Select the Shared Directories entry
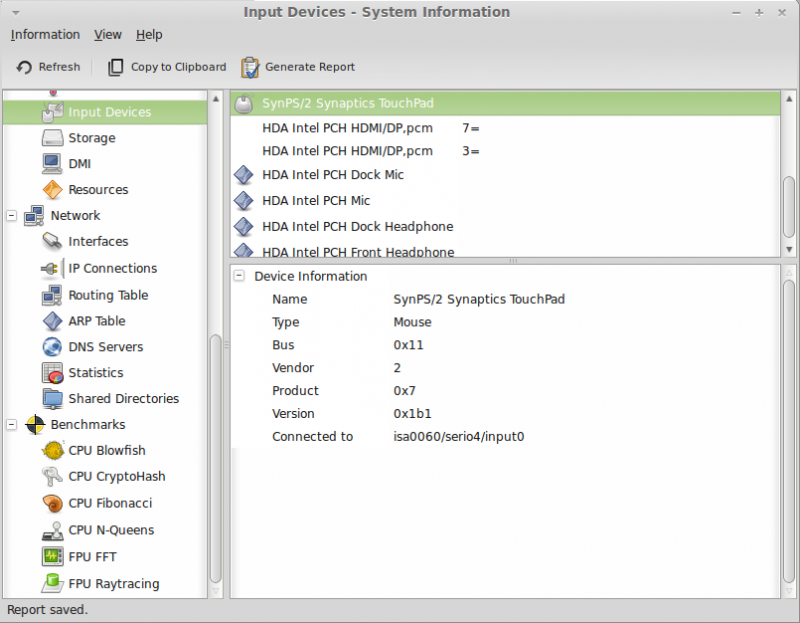Image resolution: width=800 pixels, height=623 pixels. click(123, 398)
